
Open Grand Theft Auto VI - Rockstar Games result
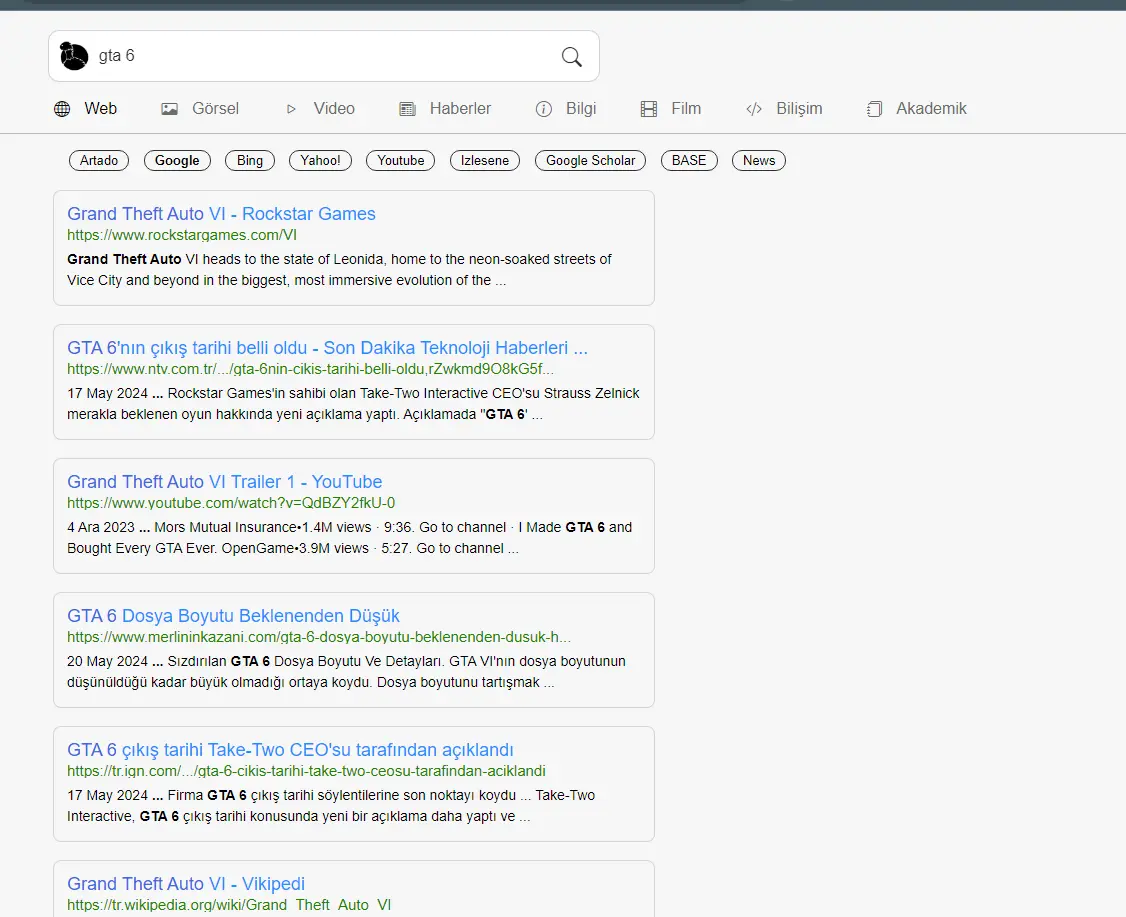(221, 214)
